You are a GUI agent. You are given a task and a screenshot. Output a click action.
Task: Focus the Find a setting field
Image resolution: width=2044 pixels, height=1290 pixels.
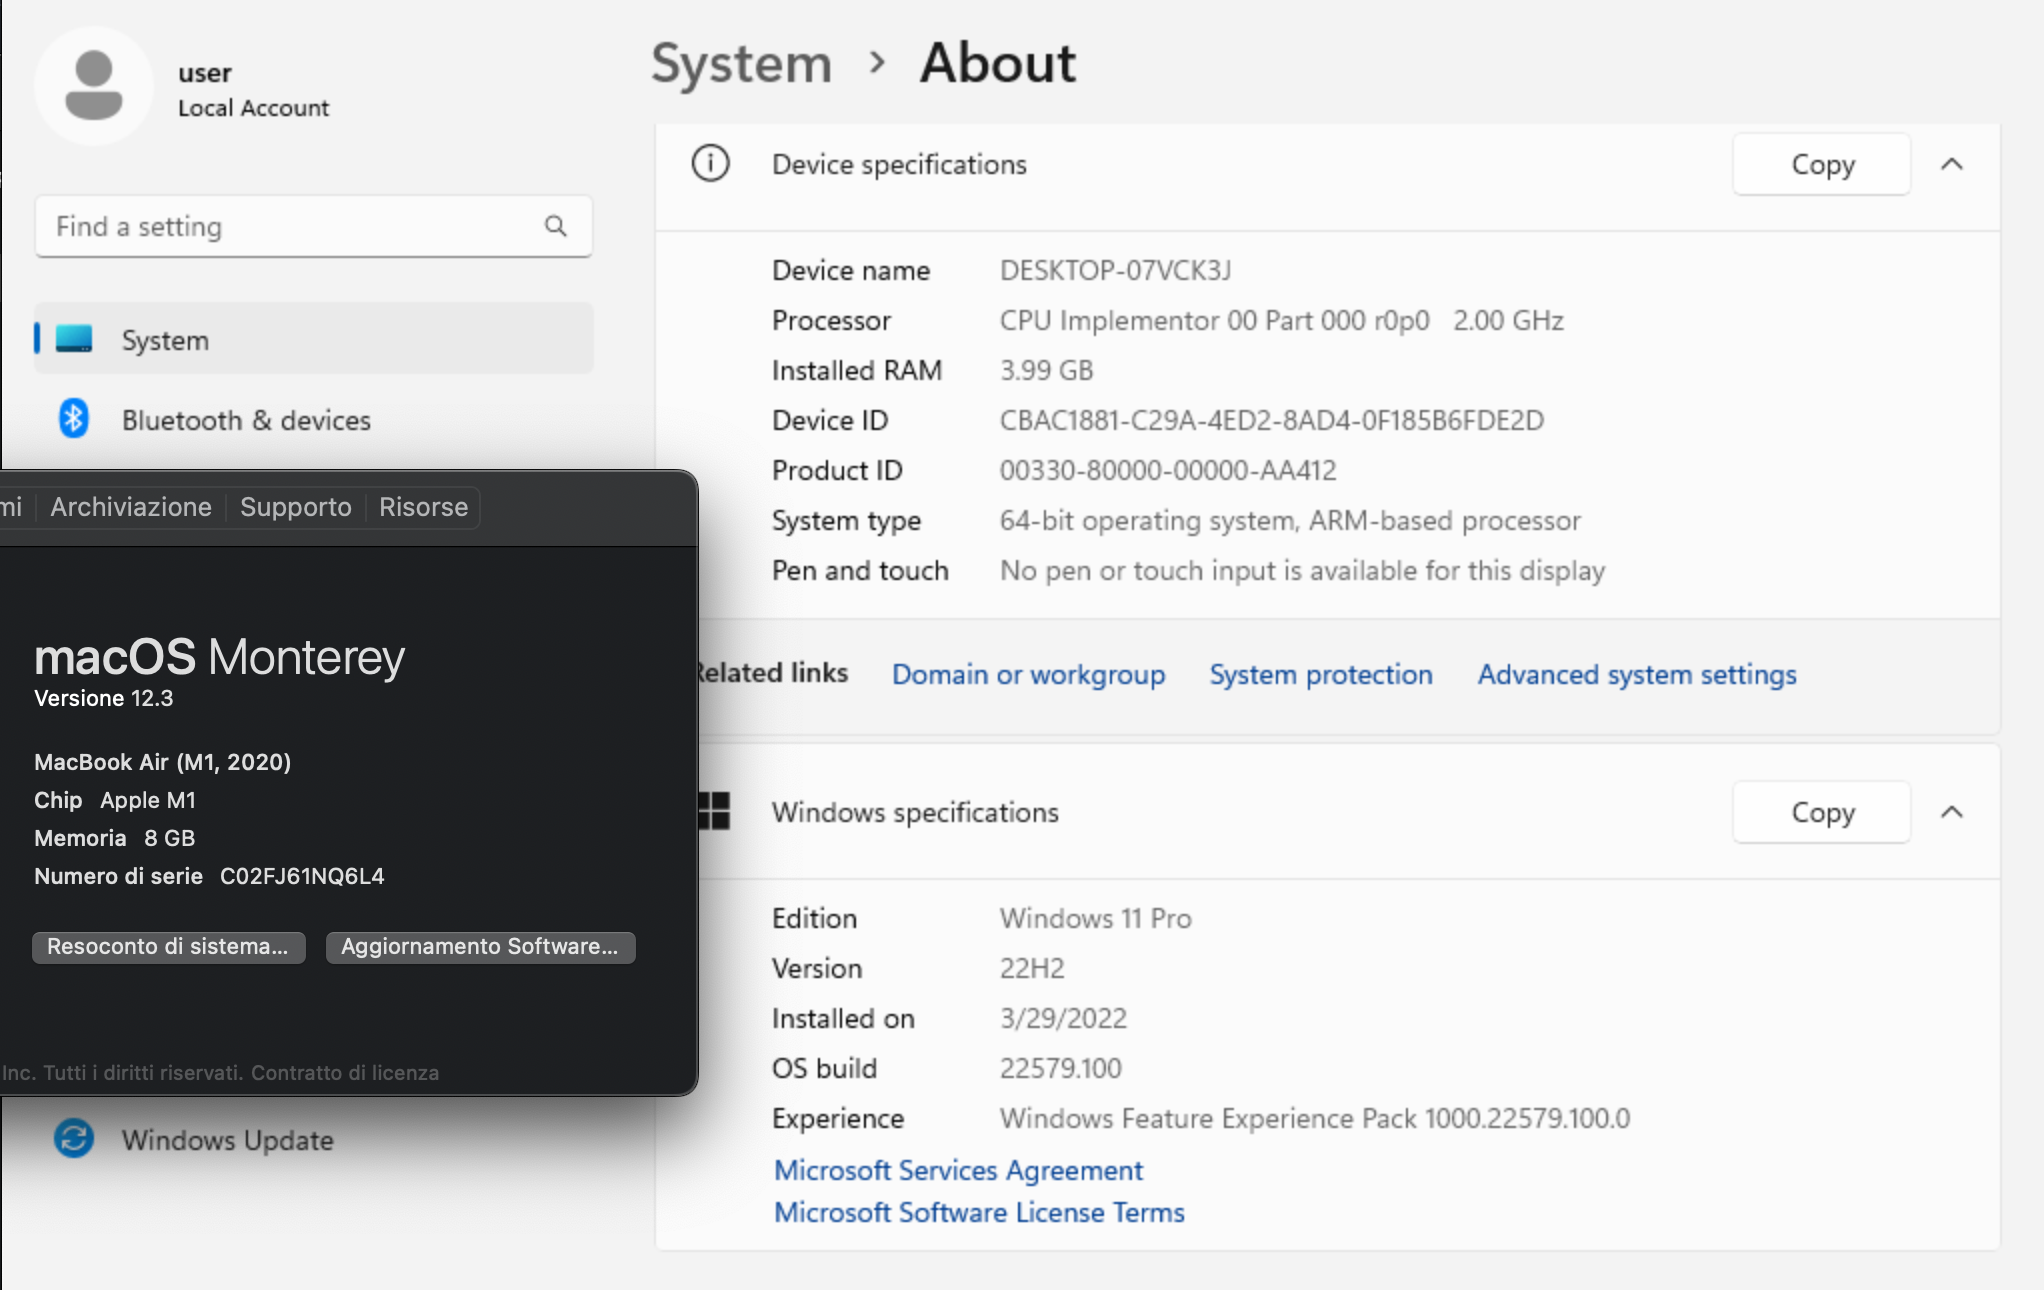[x=290, y=226]
